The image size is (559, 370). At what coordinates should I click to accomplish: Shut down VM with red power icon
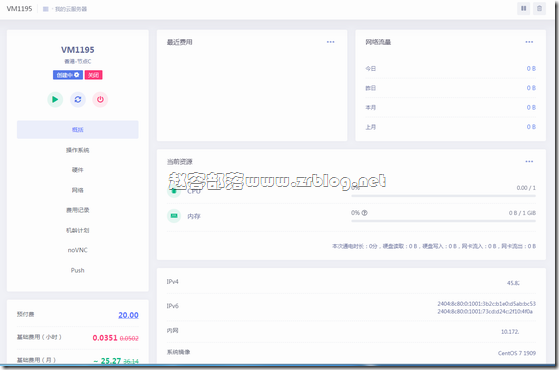point(100,99)
